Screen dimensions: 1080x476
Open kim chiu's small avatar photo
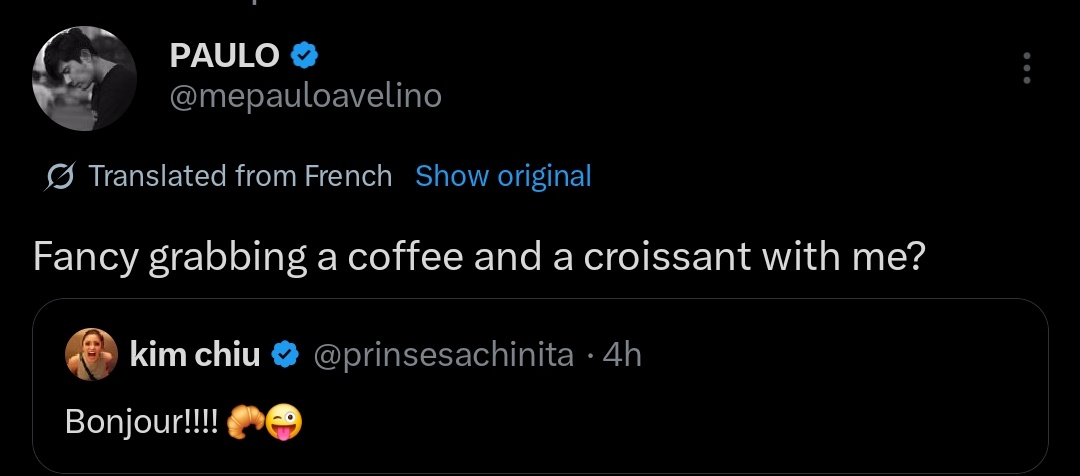click(x=89, y=356)
